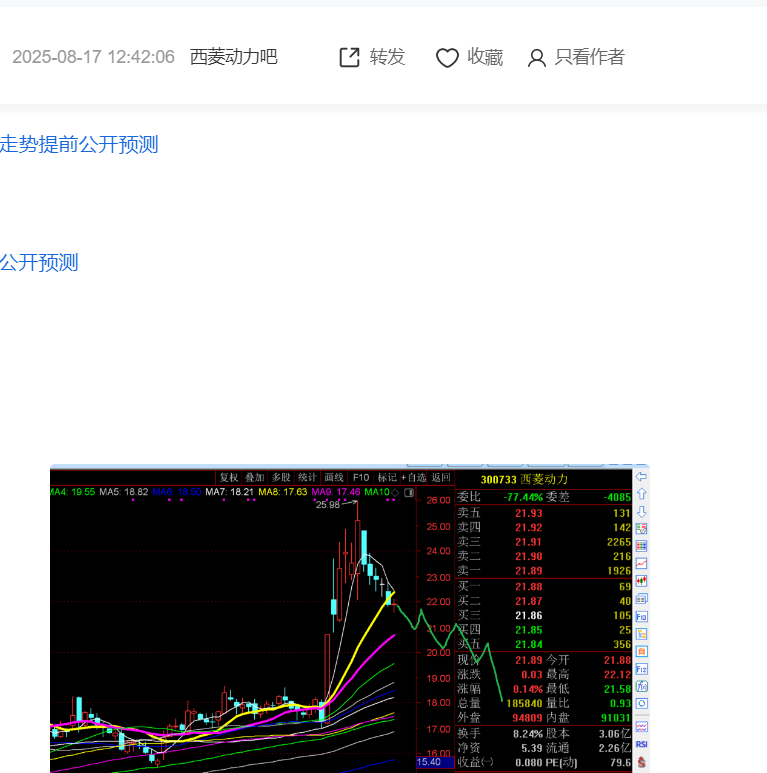Viewport: 767px width, 773px height.
Task: Click the diamond icon after MA10 label
Action: click(395, 492)
